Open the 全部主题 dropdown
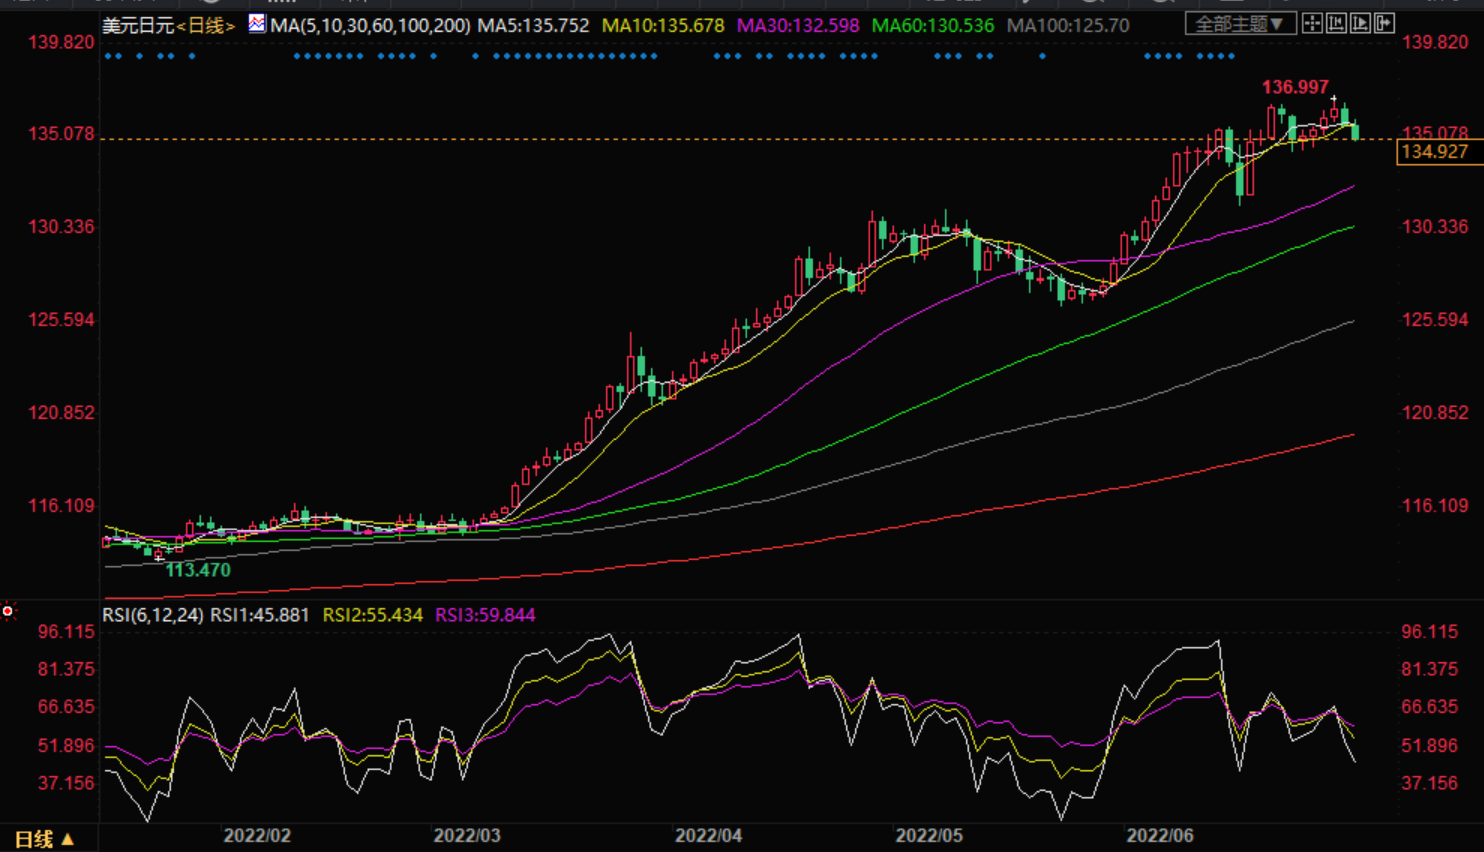Viewport: 1484px width, 852px height. pos(1240,24)
